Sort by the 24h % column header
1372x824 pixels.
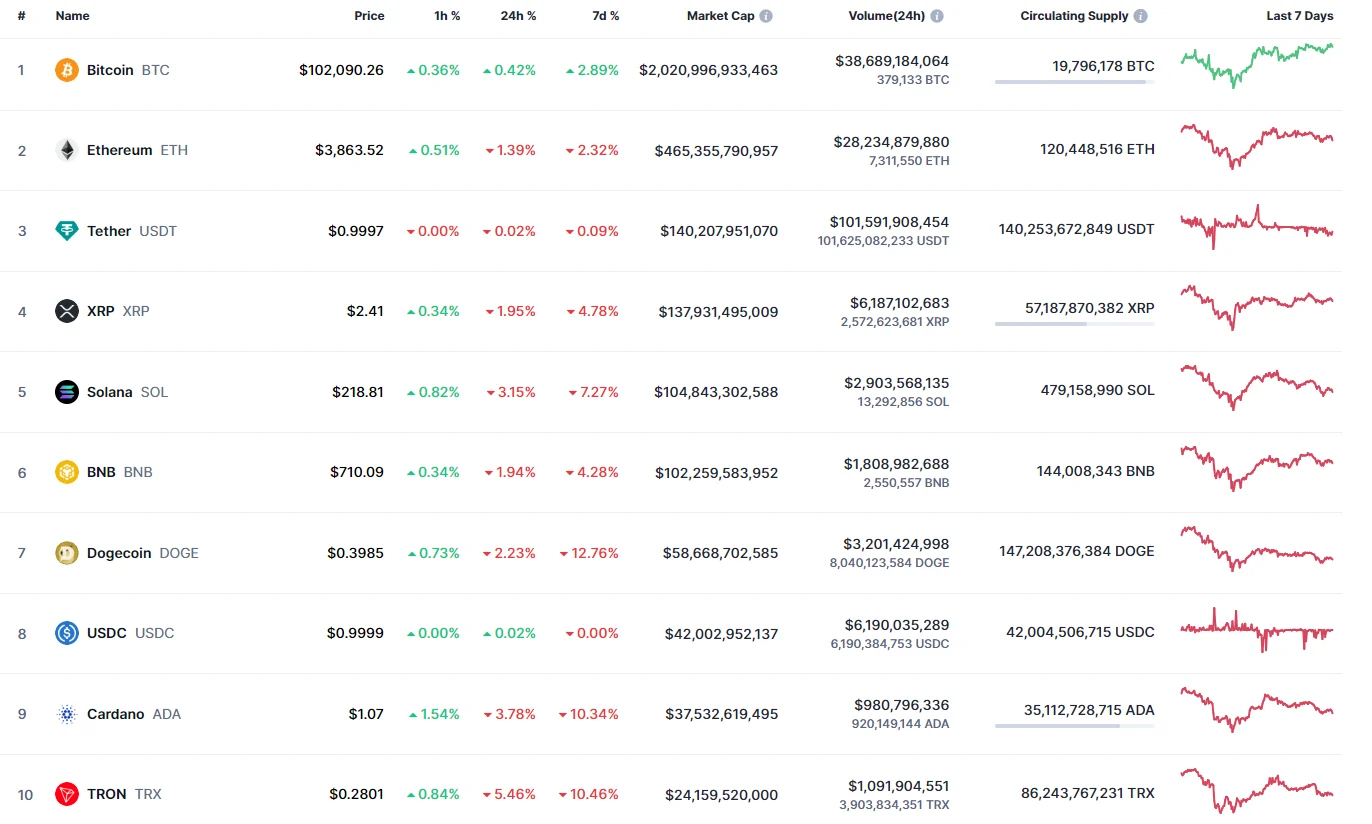click(518, 16)
